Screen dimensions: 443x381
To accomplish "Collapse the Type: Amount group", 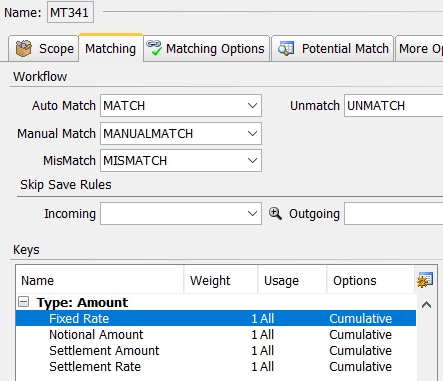I will [x=23, y=302].
